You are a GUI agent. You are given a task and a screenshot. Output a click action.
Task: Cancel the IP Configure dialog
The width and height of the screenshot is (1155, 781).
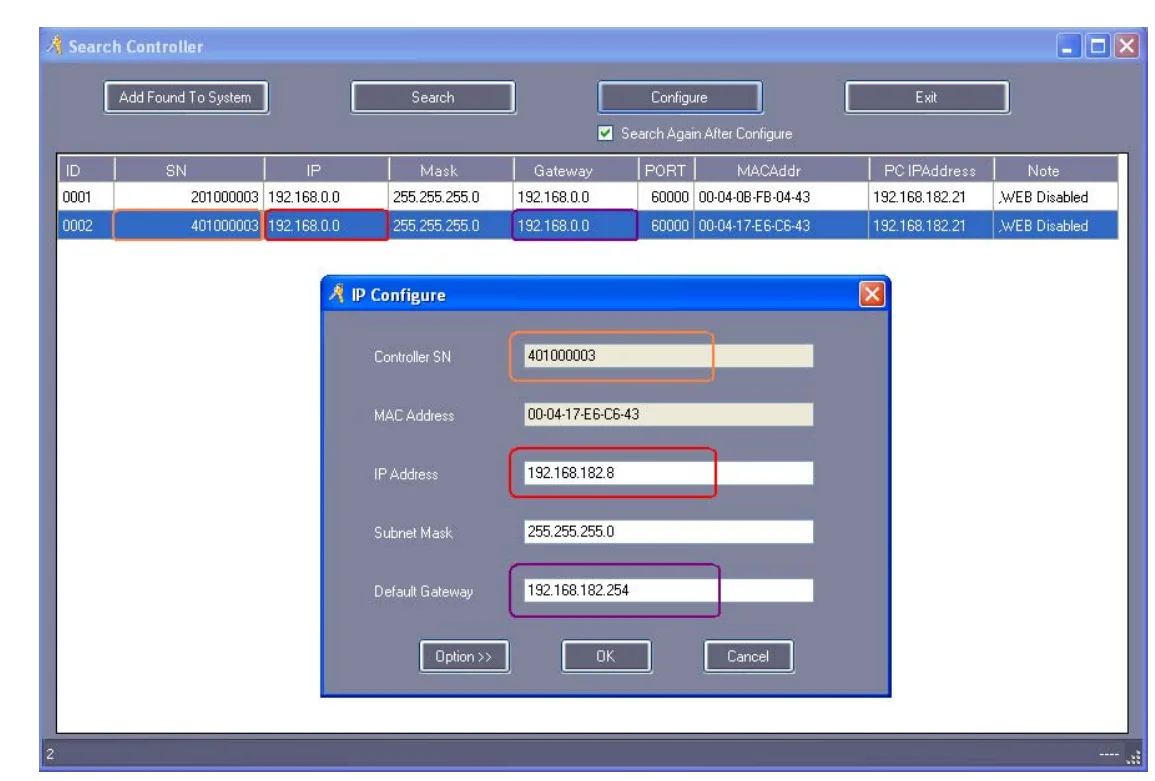(748, 656)
